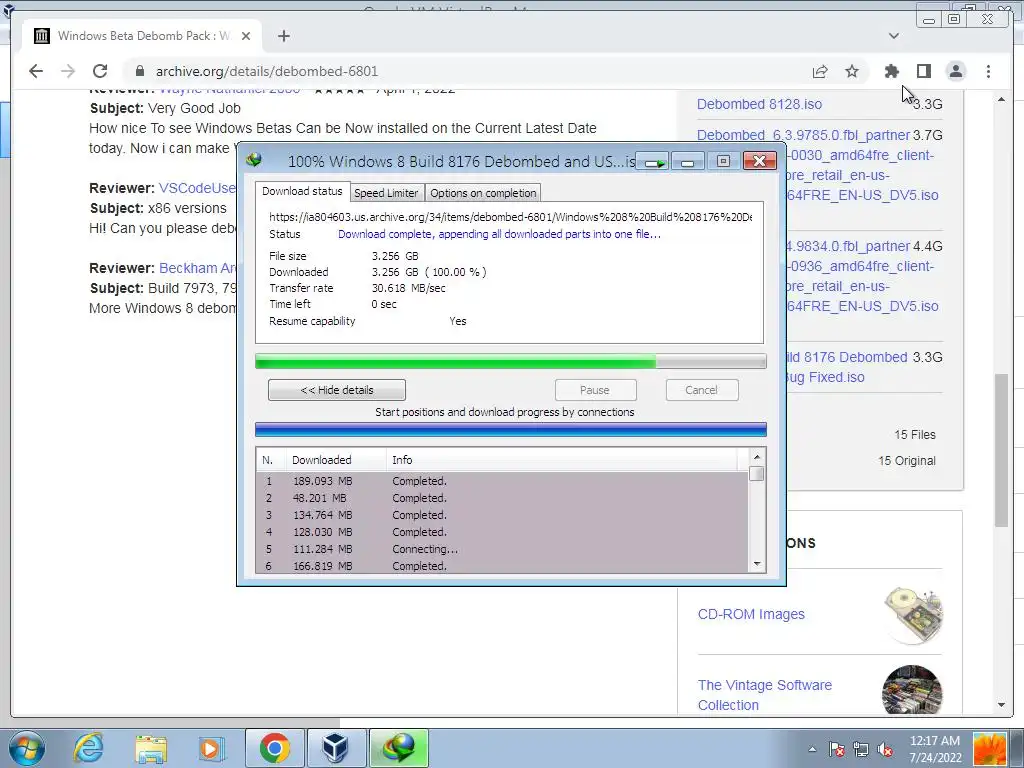Reload the archive.org page
This screenshot has width=1024, height=768.
pyautogui.click(x=100, y=71)
